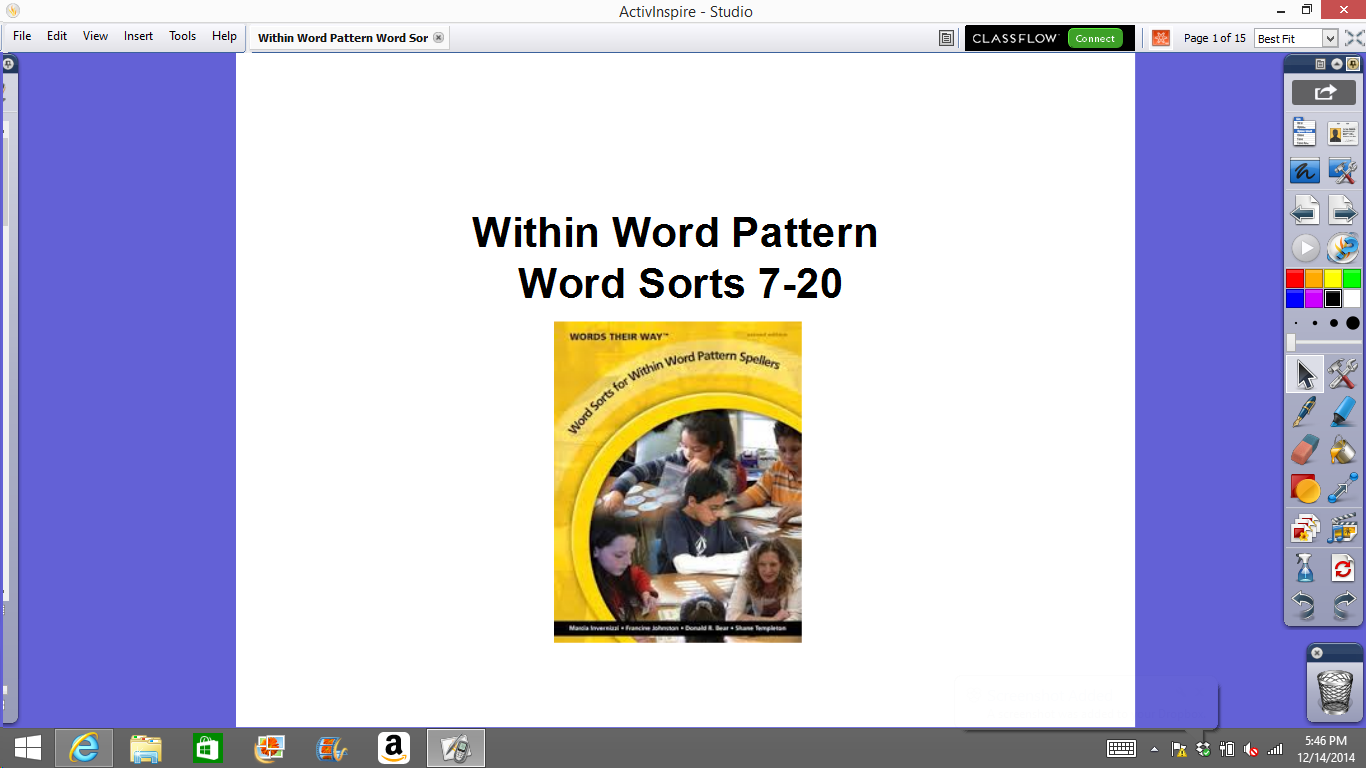The width and height of the screenshot is (1366, 768).
Task: Close the Within Word Pattern flipchart tab
Action: 439,38
